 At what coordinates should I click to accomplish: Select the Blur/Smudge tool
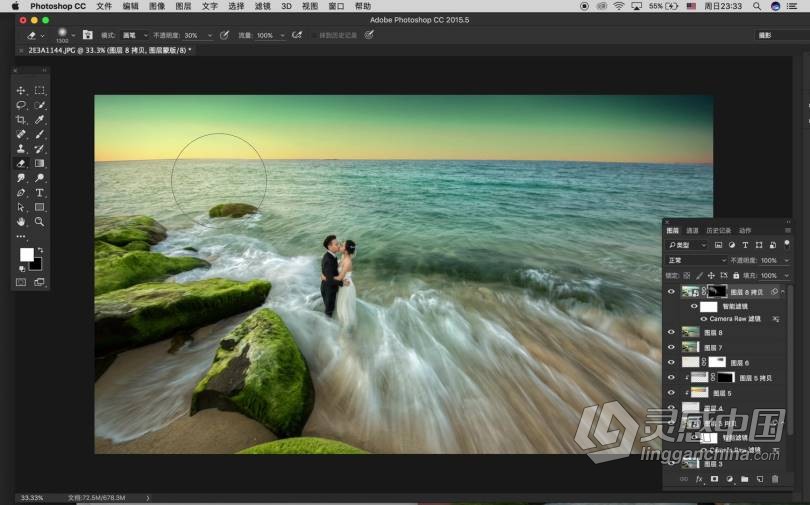pos(21,178)
